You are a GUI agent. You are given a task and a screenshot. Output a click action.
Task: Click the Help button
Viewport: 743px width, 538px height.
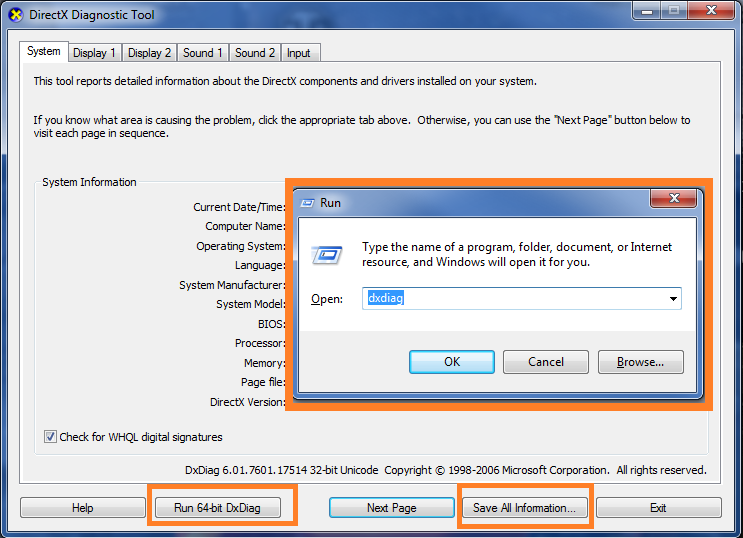point(82,508)
